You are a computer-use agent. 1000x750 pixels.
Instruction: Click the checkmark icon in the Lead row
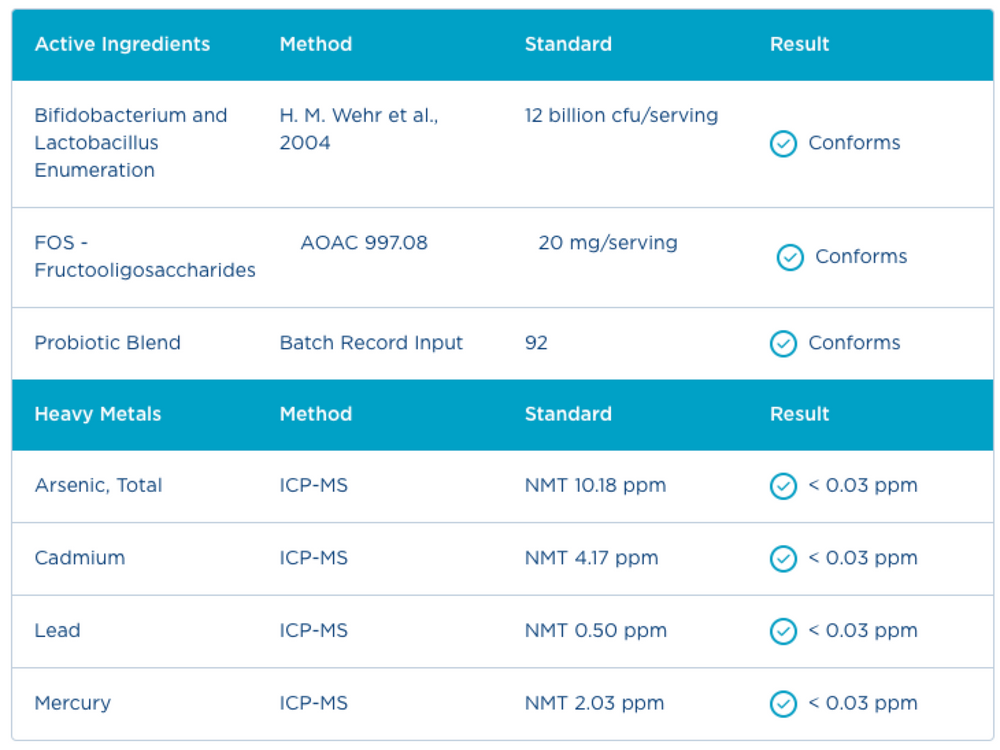[783, 631]
